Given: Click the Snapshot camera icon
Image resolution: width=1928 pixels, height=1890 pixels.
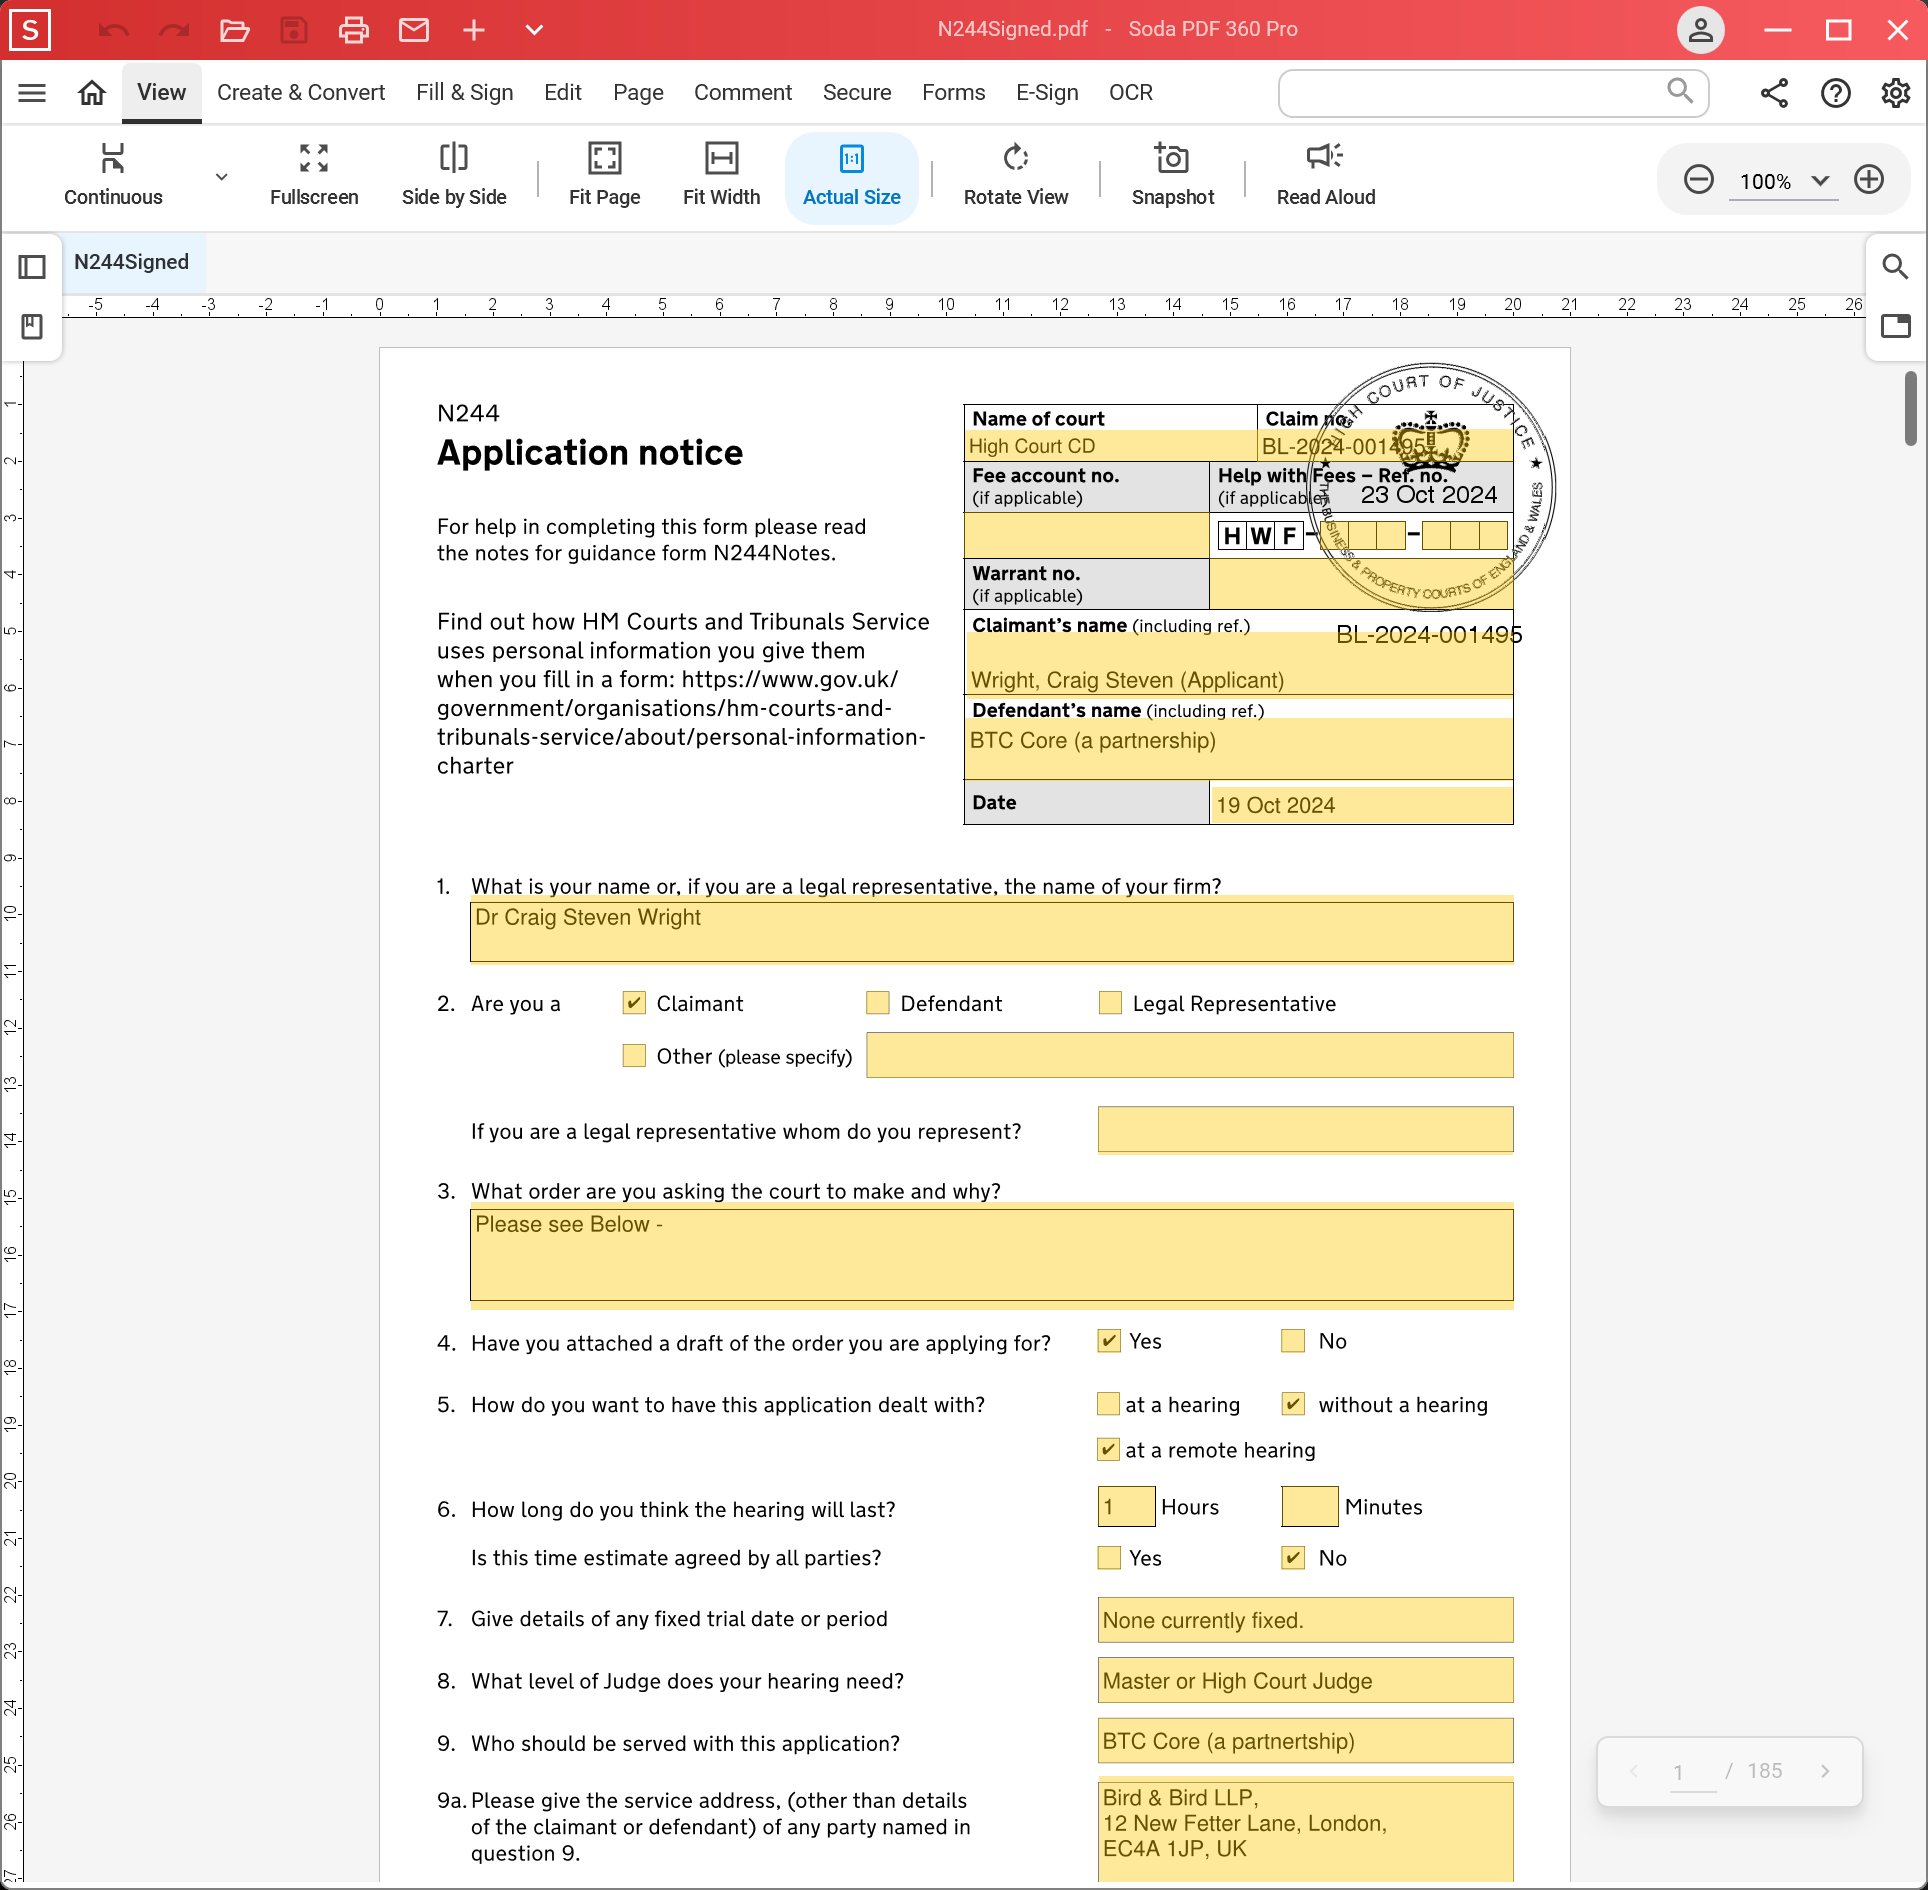Looking at the screenshot, I should [1172, 158].
